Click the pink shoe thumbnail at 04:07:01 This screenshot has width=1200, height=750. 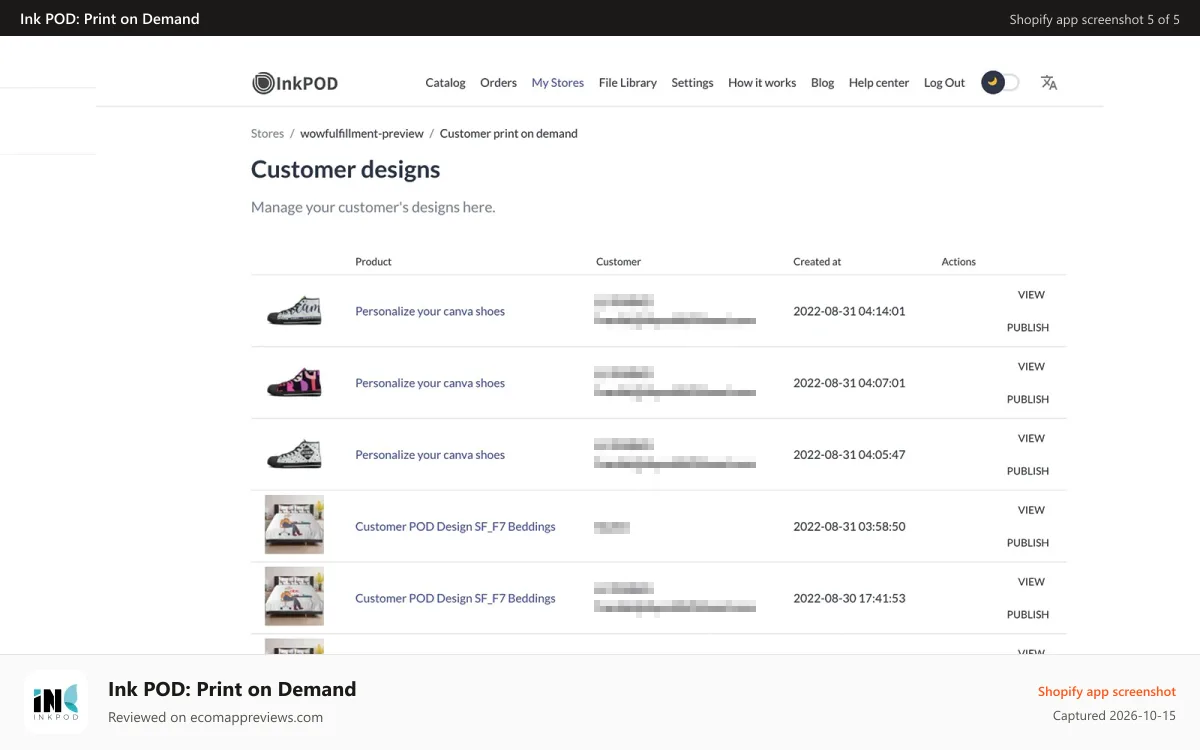point(294,383)
